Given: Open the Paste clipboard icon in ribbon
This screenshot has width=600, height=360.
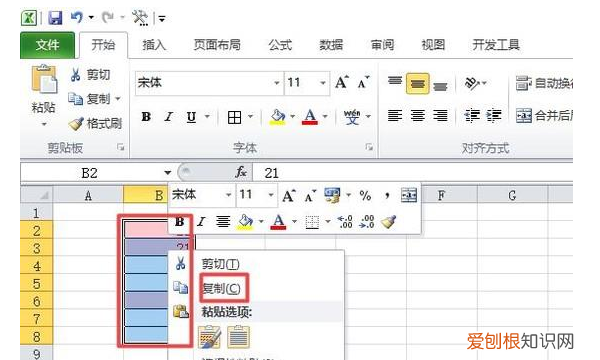Looking at the screenshot, I should [x=44, y=79].
